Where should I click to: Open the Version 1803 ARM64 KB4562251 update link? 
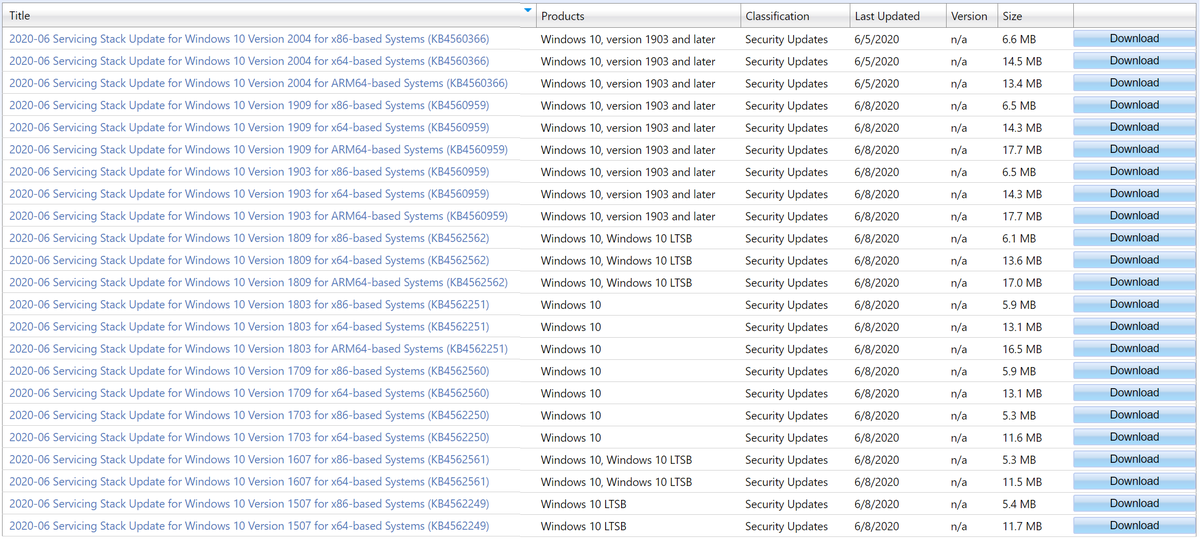click(x=258, y=349)
